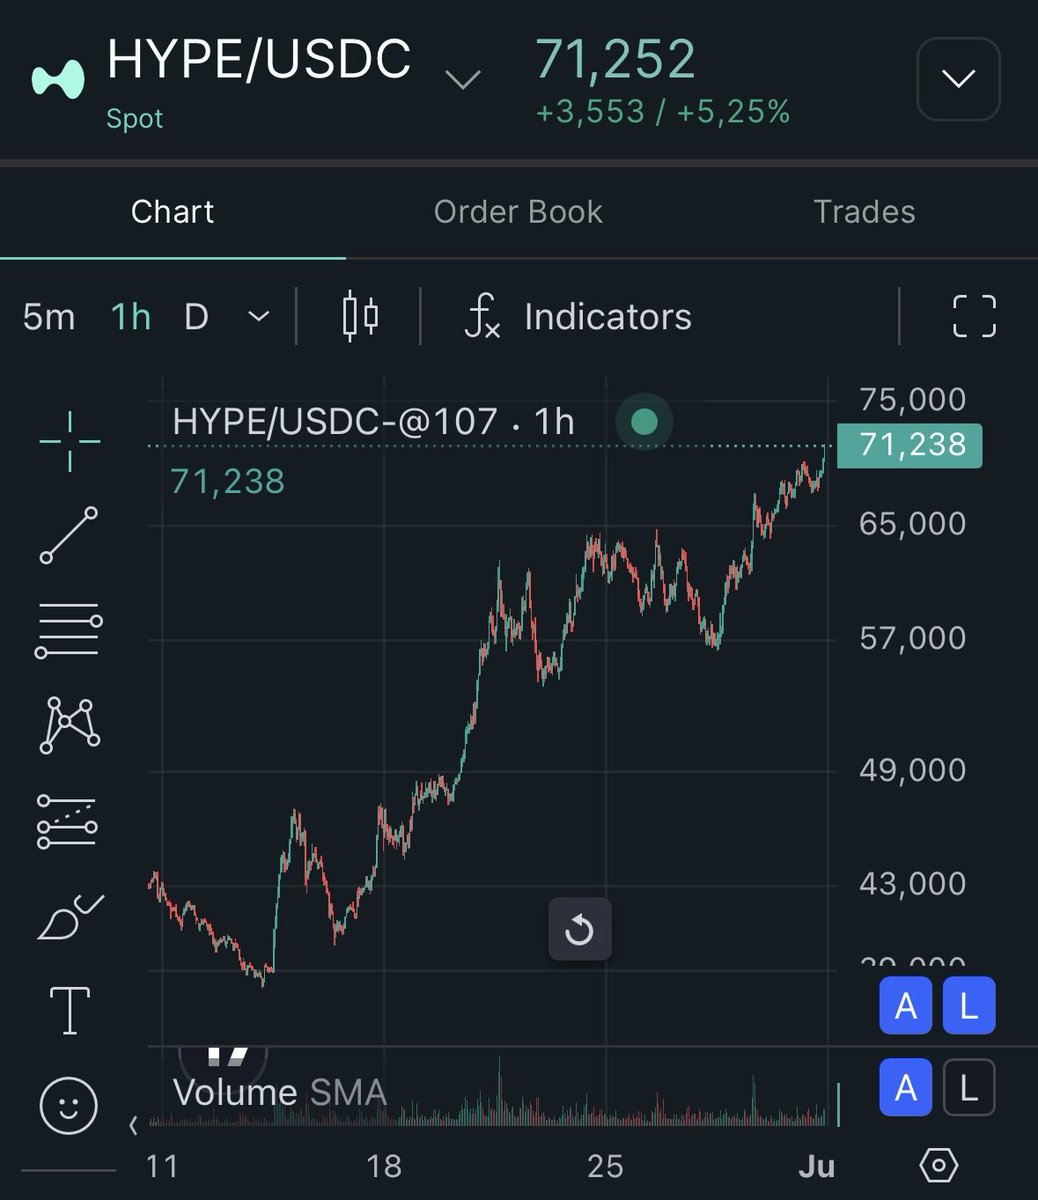Click the green live market status dot
Screen dimensions: 1038x1200
tap(645, 422)
